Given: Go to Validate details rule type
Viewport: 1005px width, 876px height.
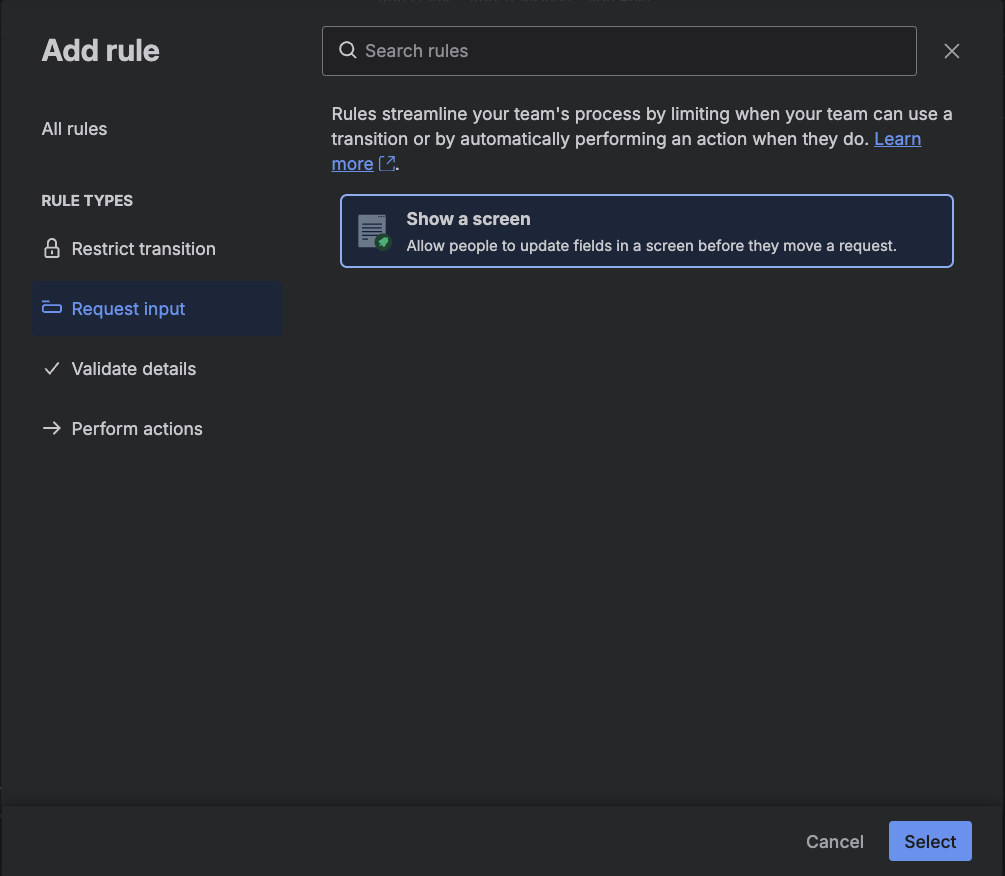Looking at the screenshot, I should 134,369.
